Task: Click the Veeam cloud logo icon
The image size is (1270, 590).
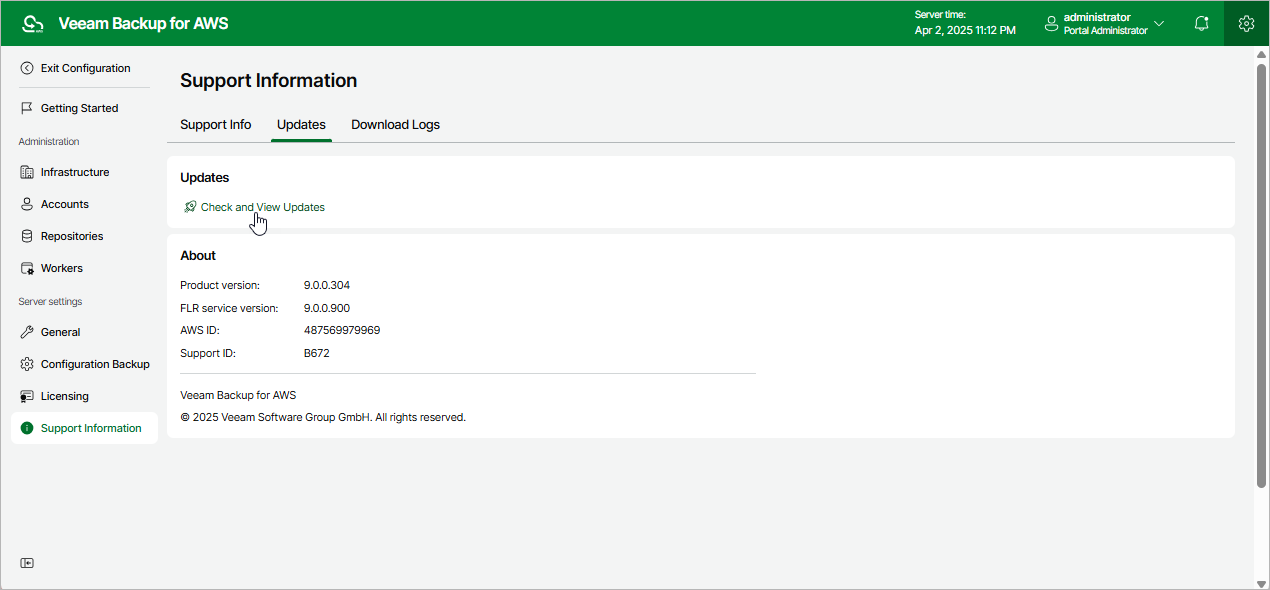Action: point(32,23)
